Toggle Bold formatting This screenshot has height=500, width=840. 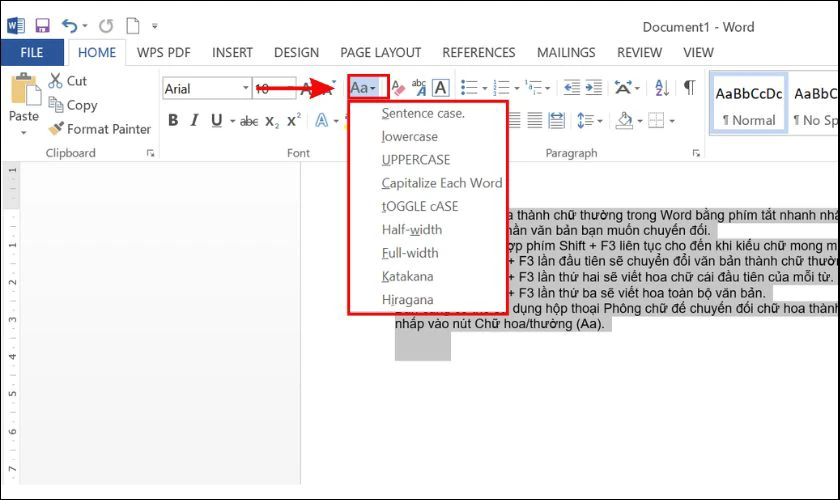tap(173, 121)
